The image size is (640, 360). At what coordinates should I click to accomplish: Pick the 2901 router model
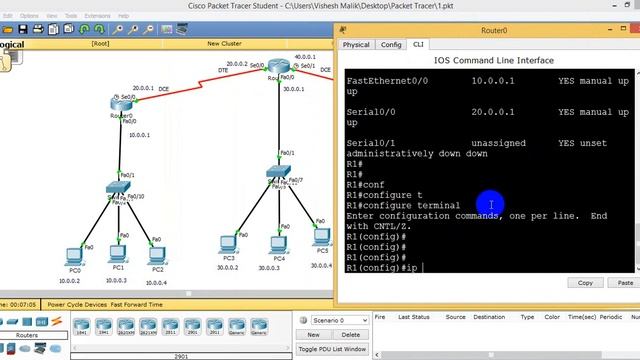point(192,327)
